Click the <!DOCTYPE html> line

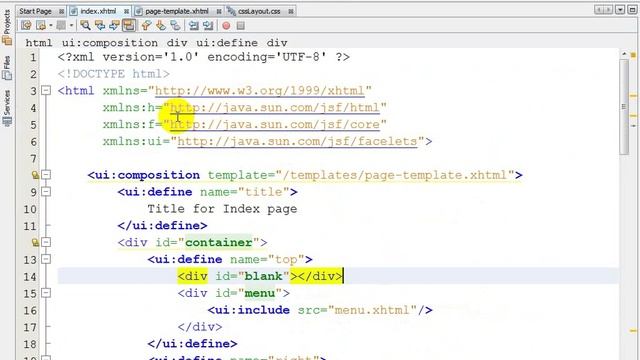(x=113, y=74)
